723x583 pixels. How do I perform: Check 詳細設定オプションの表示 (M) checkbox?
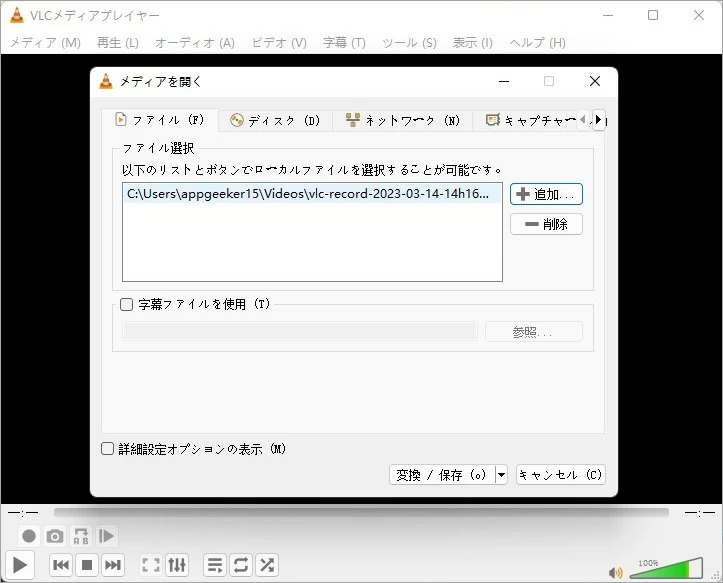(x=107, y=449)
